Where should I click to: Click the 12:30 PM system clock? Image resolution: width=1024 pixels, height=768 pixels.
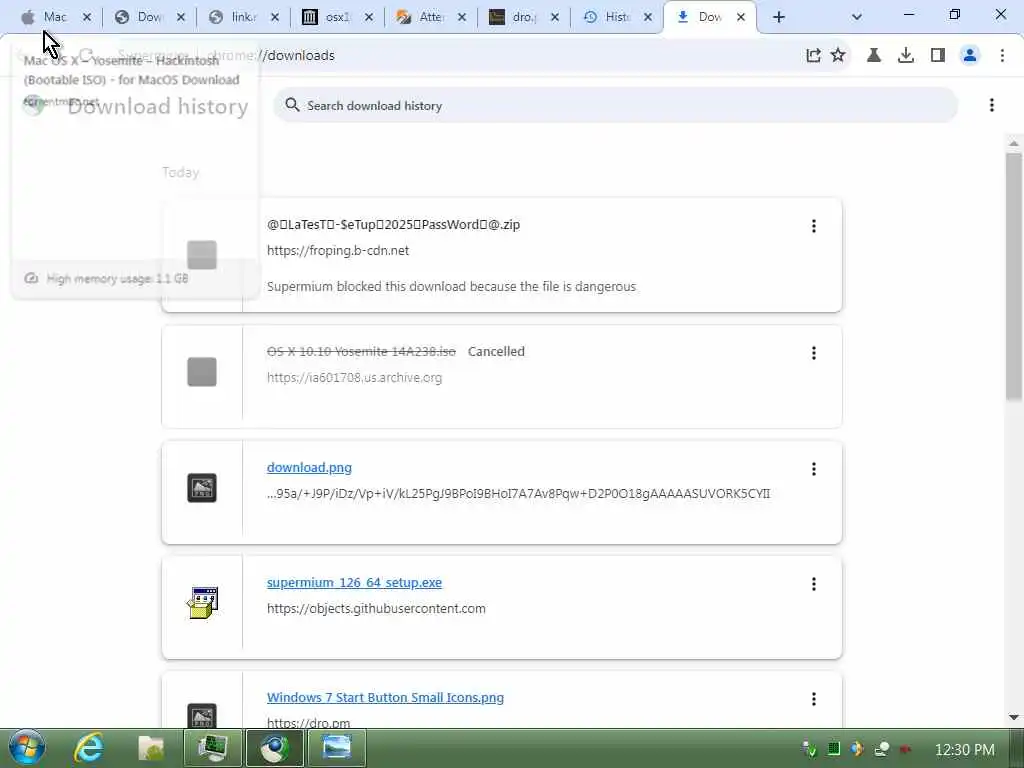(x=965, y=750)
